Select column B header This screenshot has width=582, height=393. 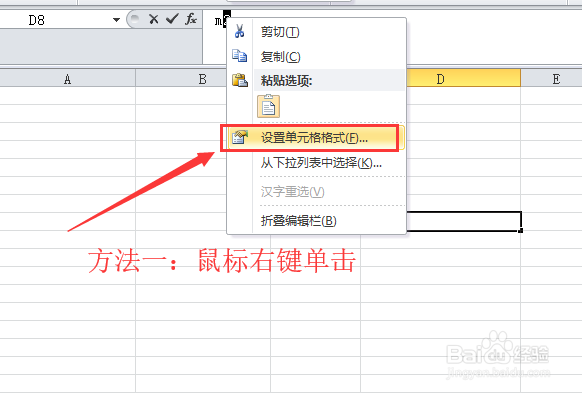pyautogui.click(x=202, y=79)
